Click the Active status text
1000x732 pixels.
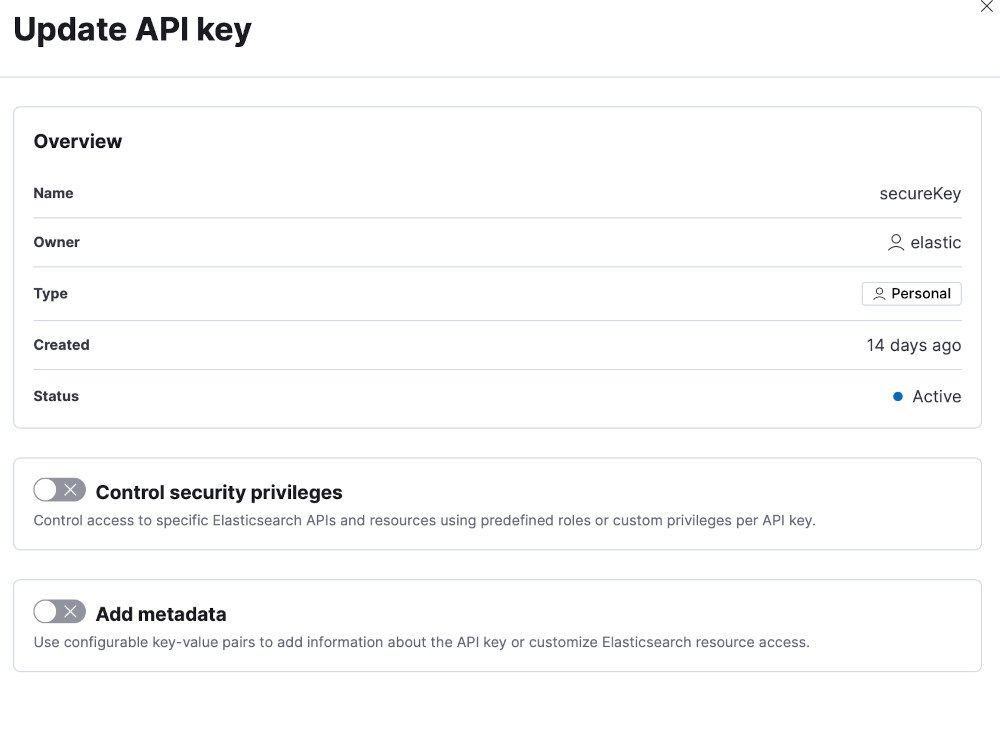point(937,396)
